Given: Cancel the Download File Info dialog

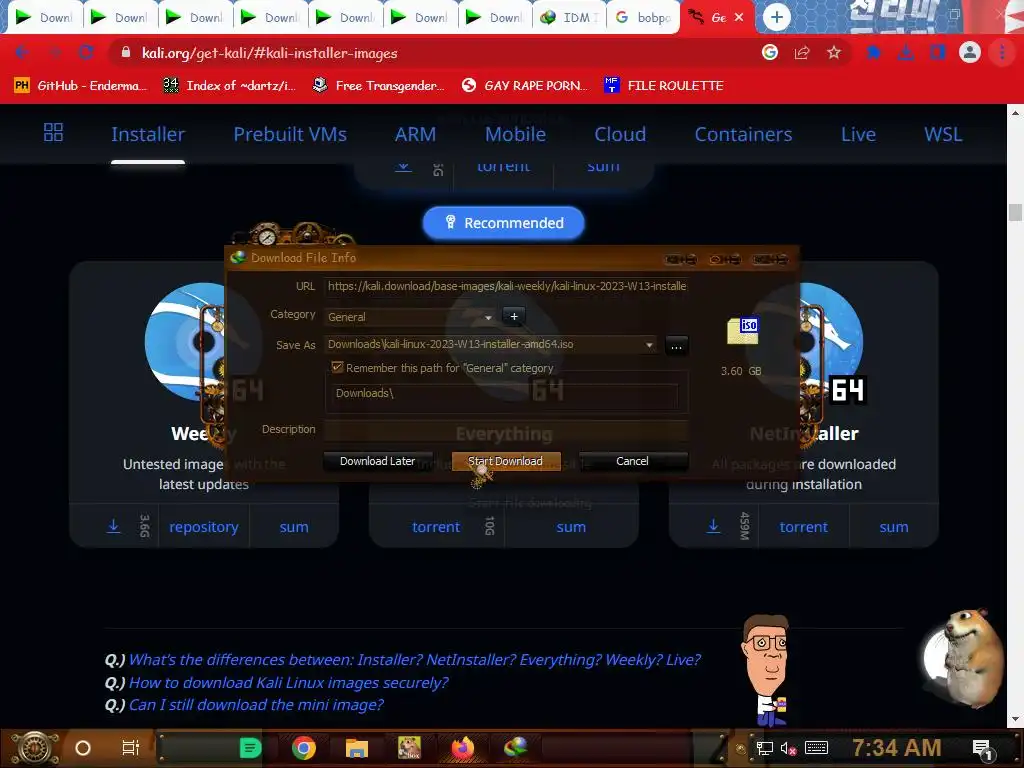Looking at the screenshot, I should click(632, 461).
